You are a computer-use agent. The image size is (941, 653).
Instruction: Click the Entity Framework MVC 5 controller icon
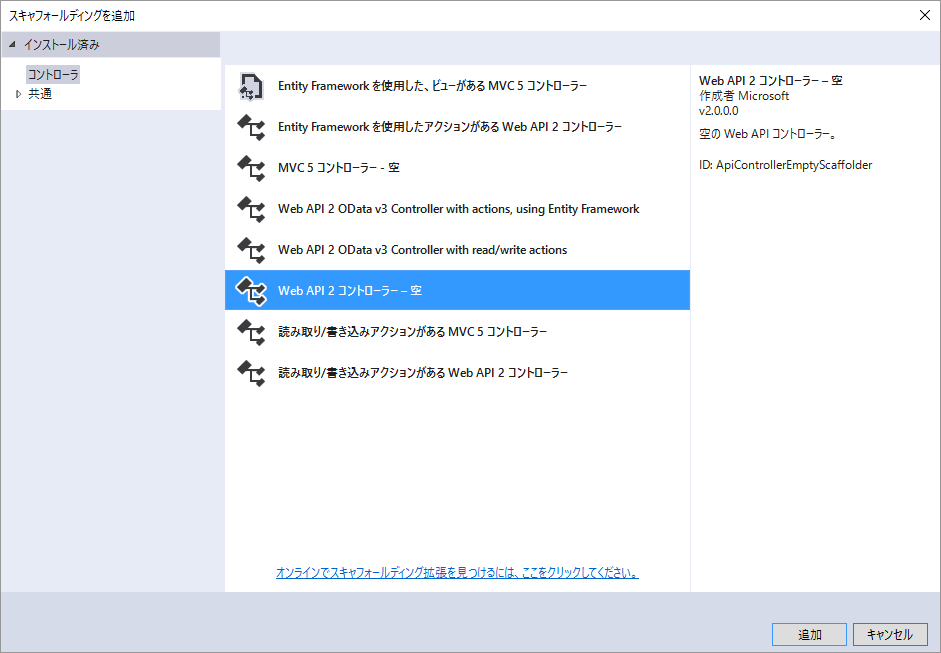pos(251,85)
